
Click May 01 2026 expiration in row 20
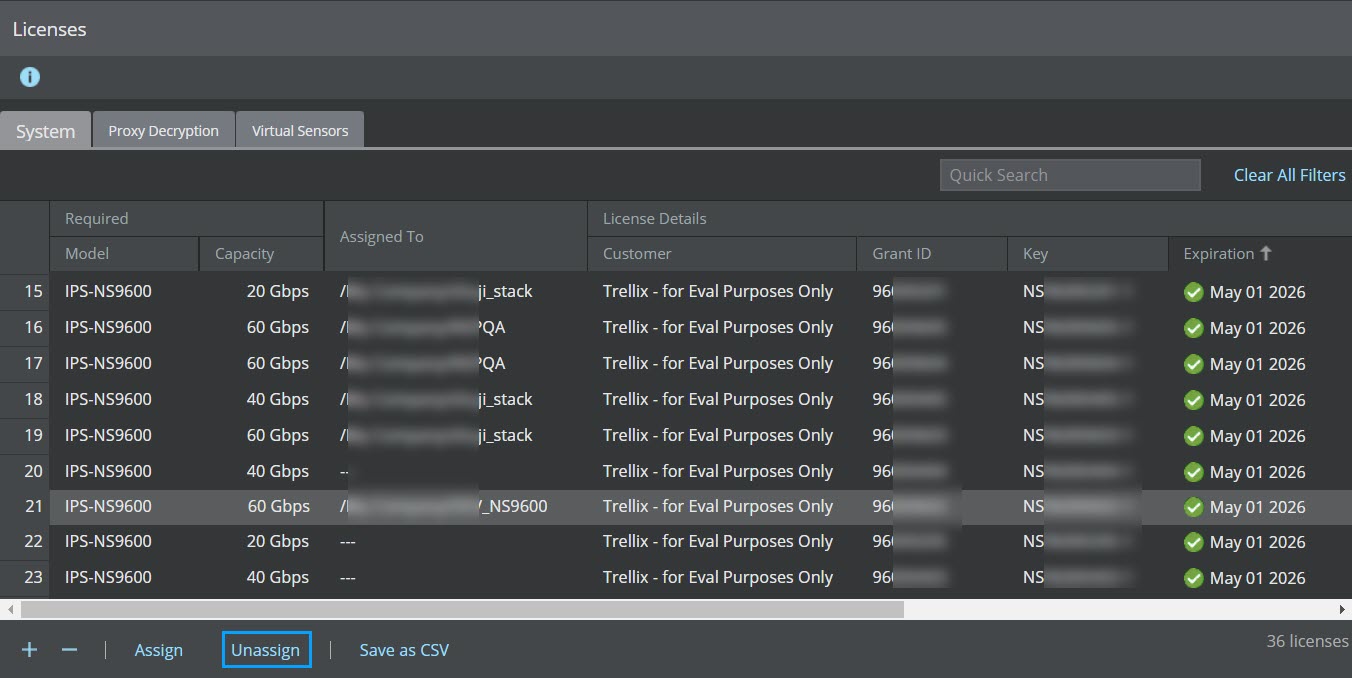click(1258, 472)
